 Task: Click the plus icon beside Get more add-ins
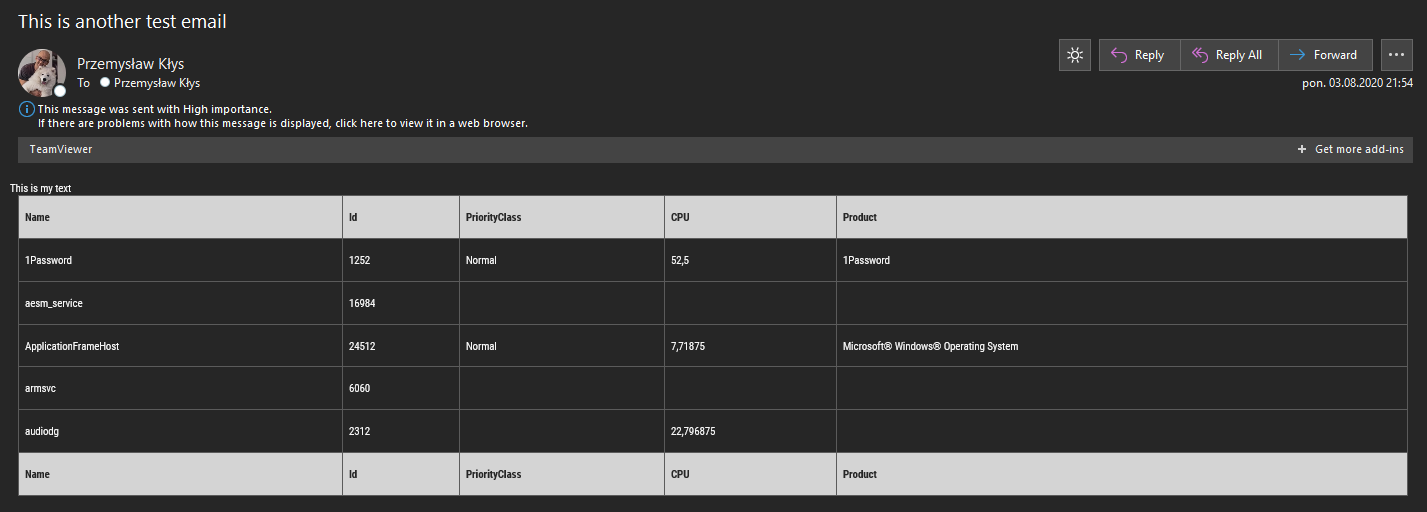[x=1302, y=149]
